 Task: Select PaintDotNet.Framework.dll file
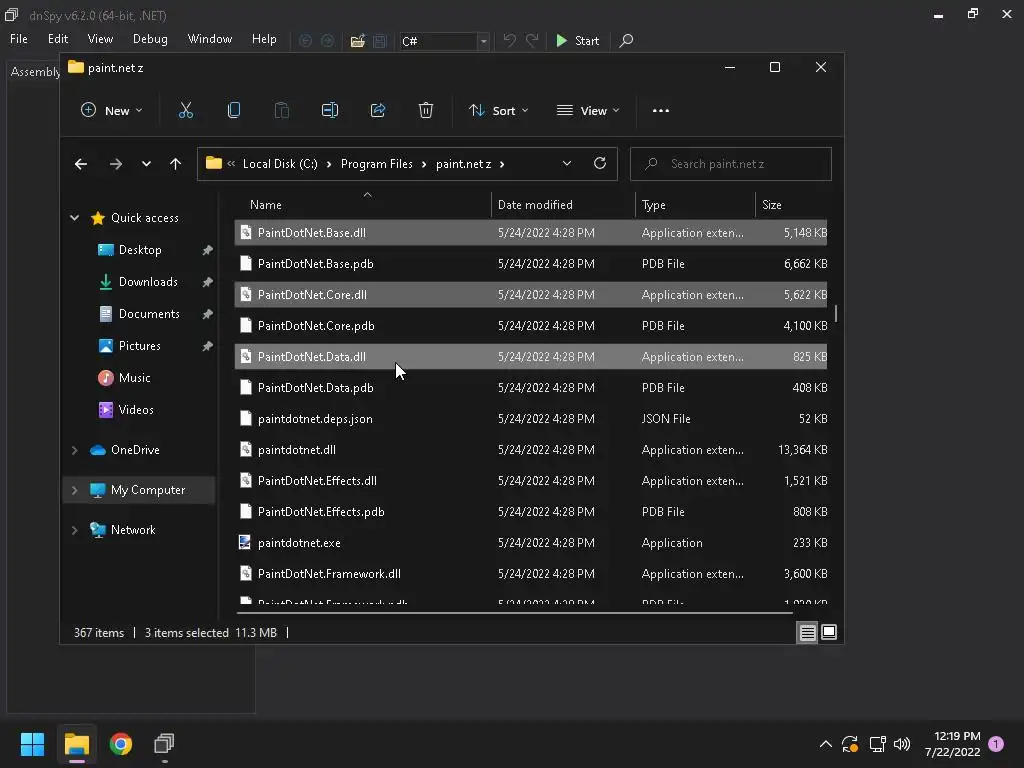pos(531,574)
